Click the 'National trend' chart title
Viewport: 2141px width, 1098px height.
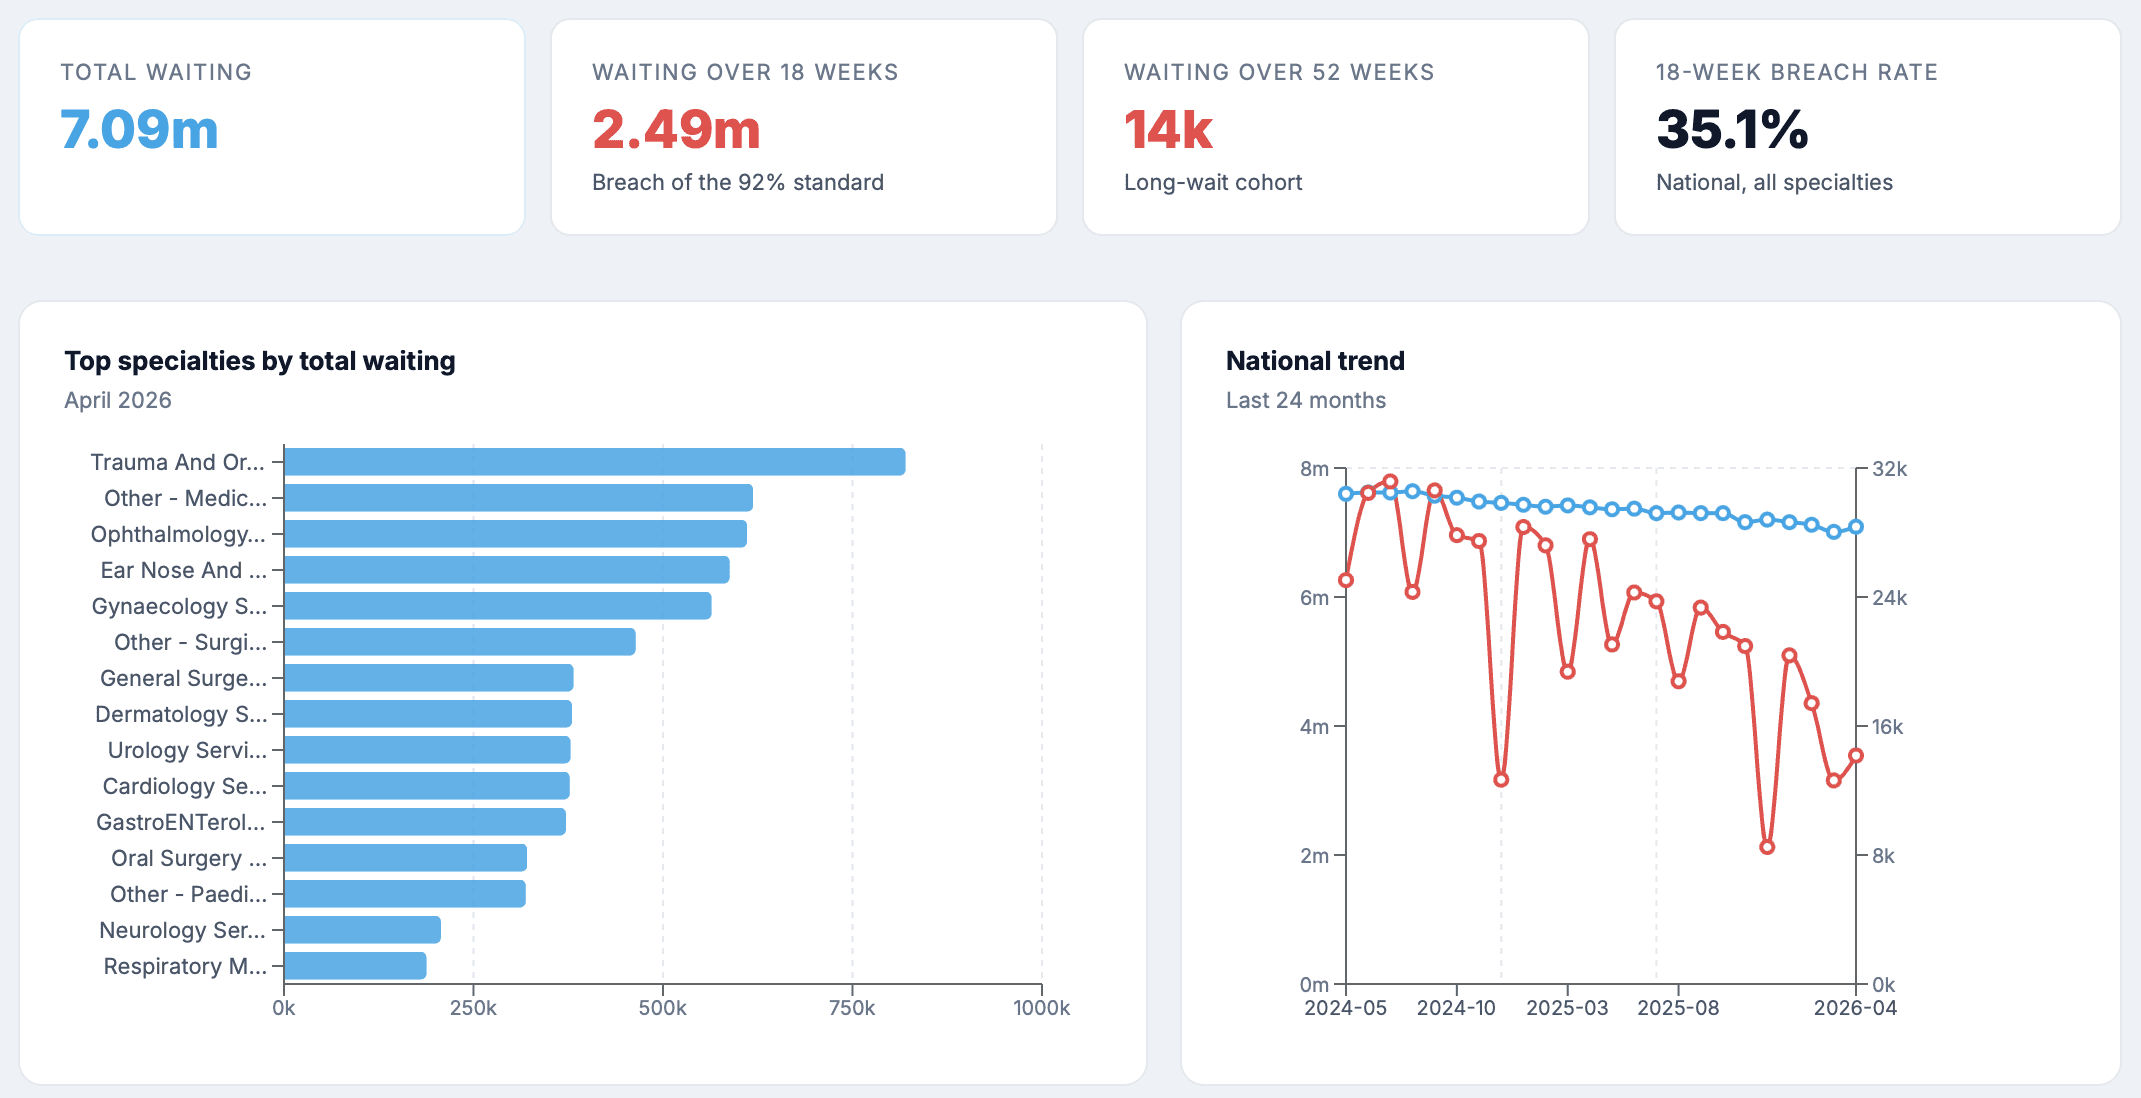point(1315,361)
